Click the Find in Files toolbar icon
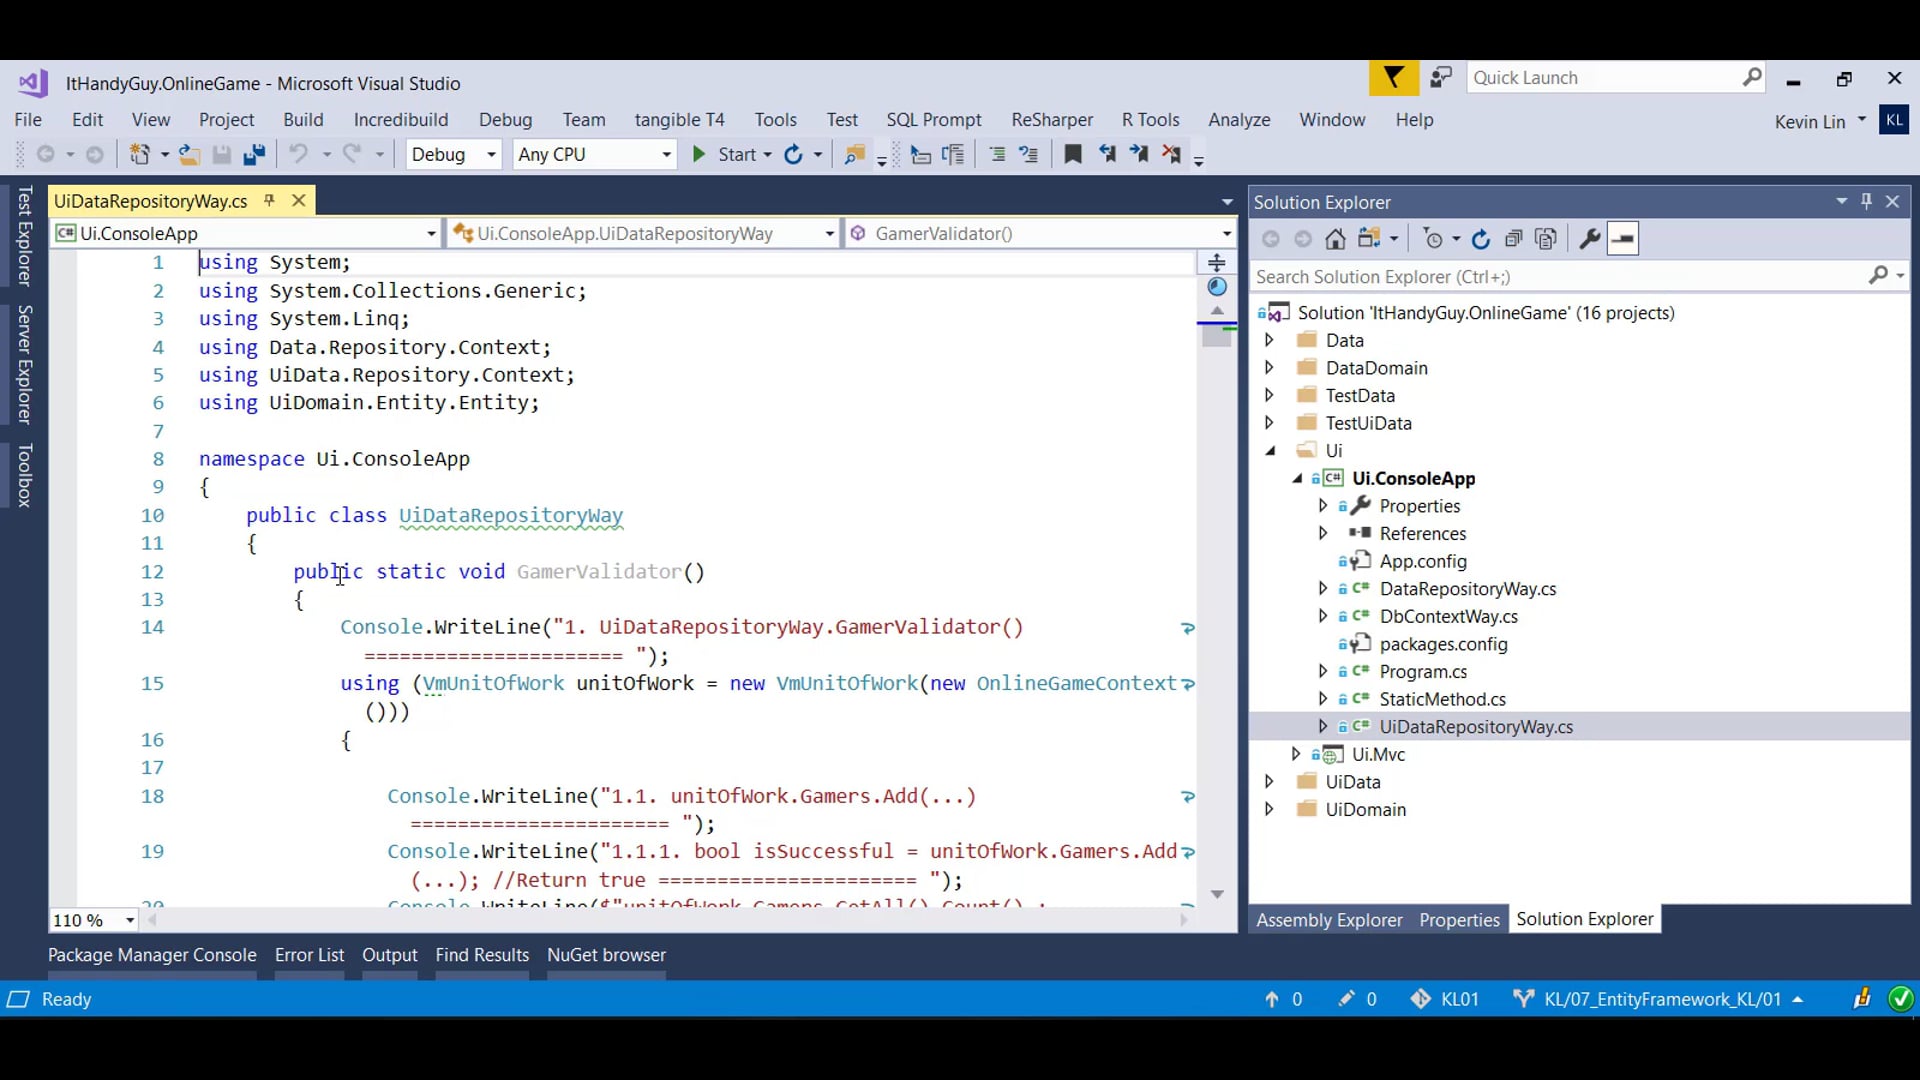 click(x=854, y=155)
